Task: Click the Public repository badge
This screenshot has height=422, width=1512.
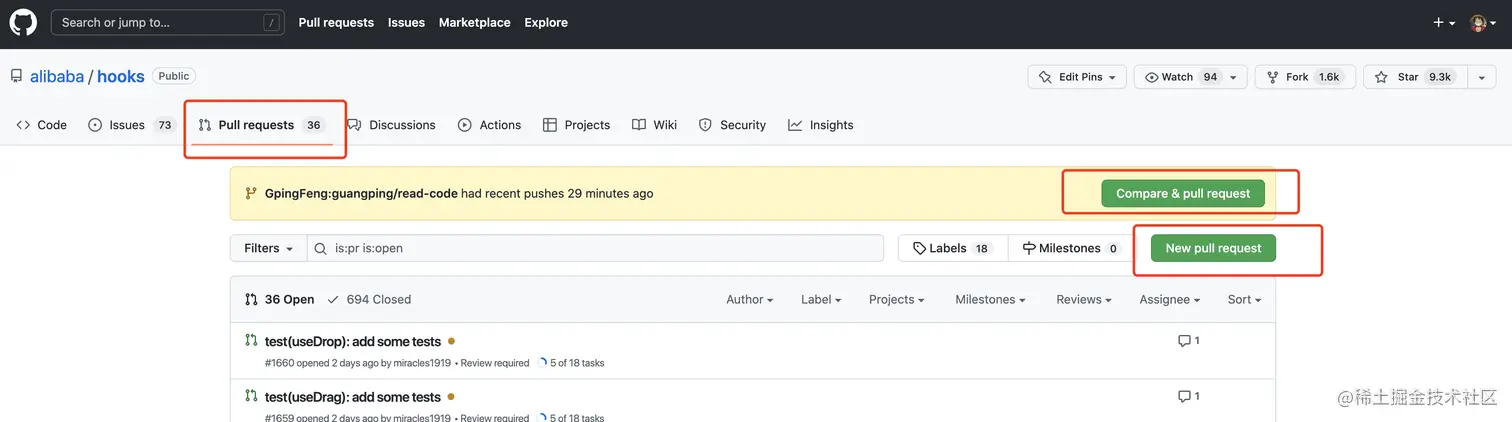Action: click(174, 76)
